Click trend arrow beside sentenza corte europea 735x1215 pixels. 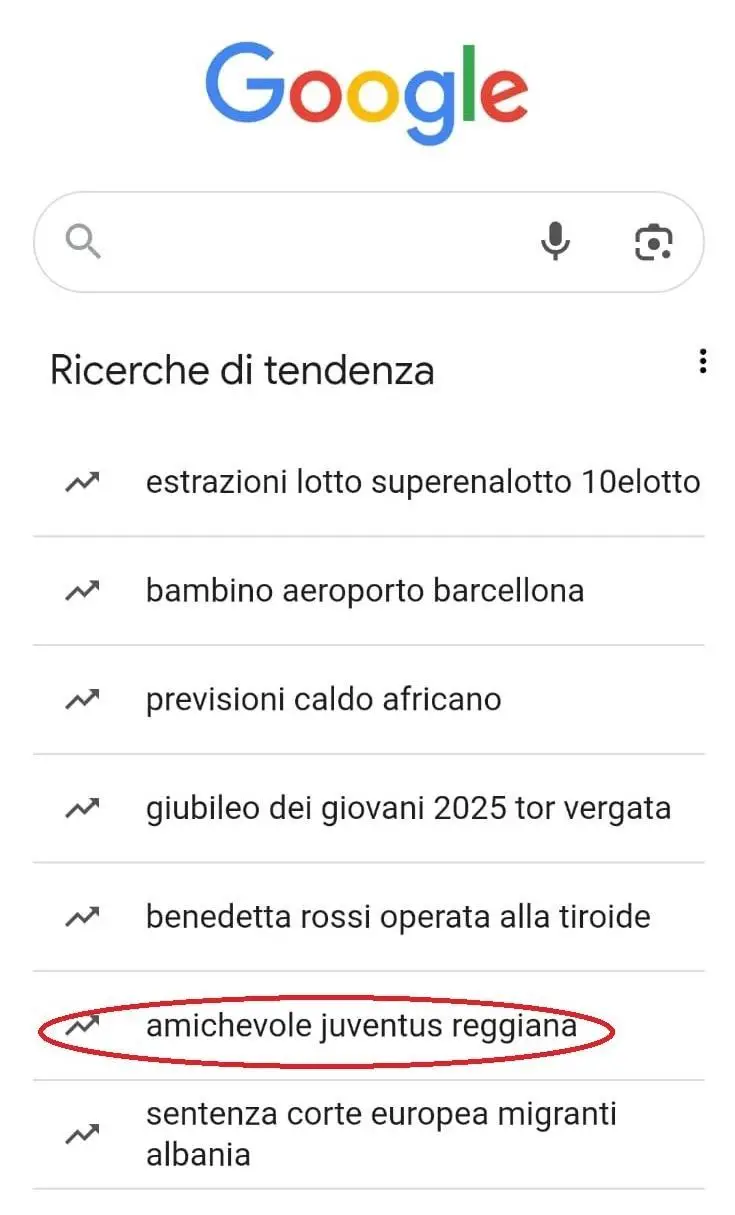tap(82, 1134)
